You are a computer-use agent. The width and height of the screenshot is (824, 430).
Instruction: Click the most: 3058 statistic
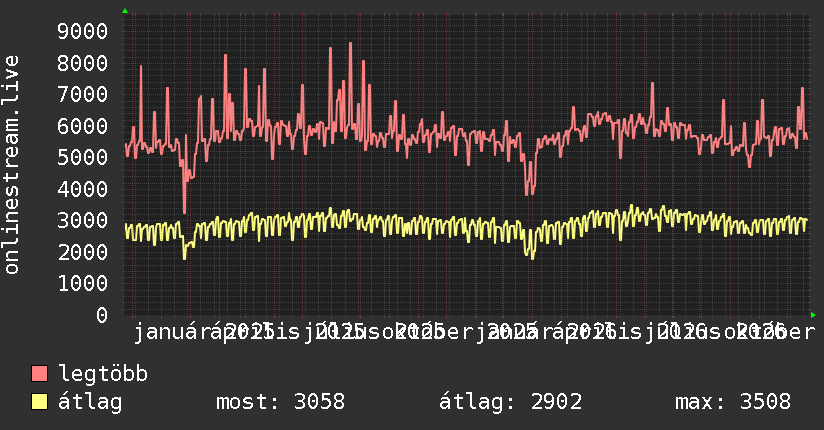281,402
